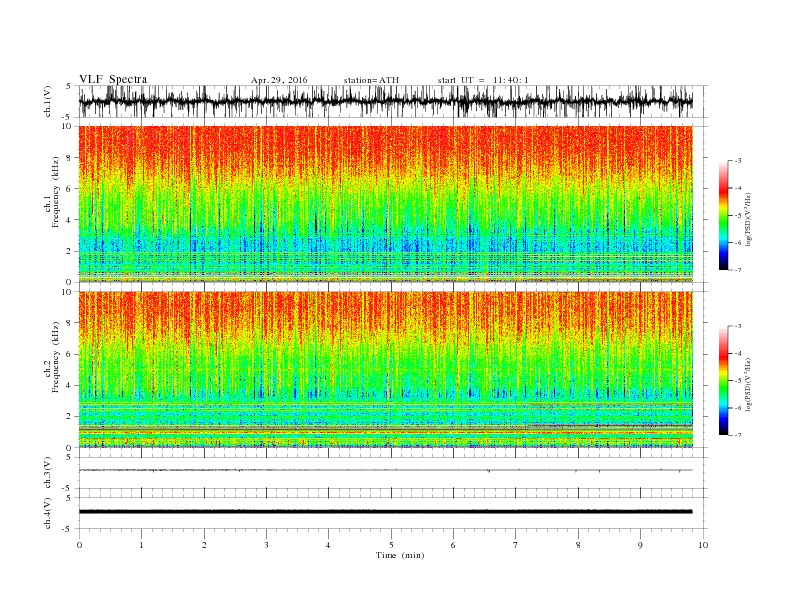This screenshot has width=792, height=612.
Task: Click time axis tick label '5'
Action: click(x=391, y=545)
